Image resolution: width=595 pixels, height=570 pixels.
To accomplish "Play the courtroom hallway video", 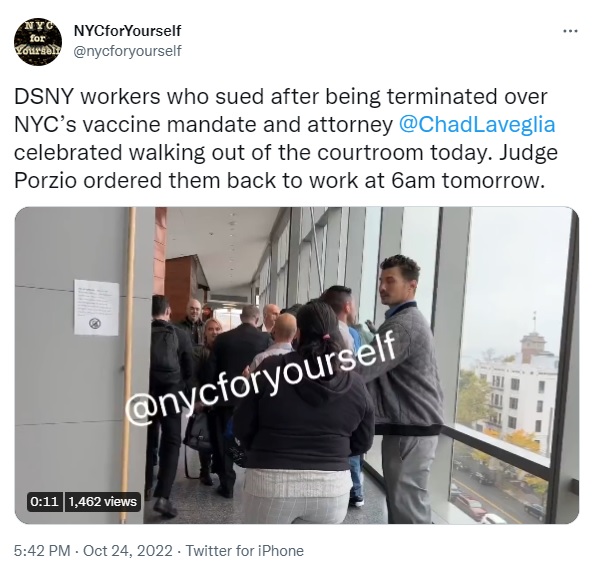I will point(297,365).
